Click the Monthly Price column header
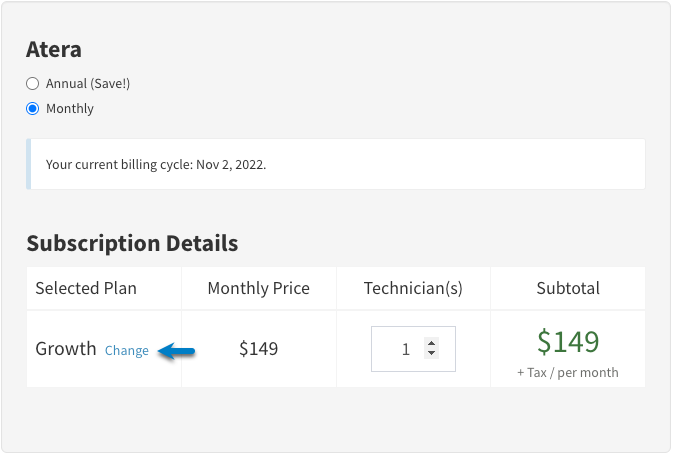Screen dimensions: 674x453 [258, 288]
